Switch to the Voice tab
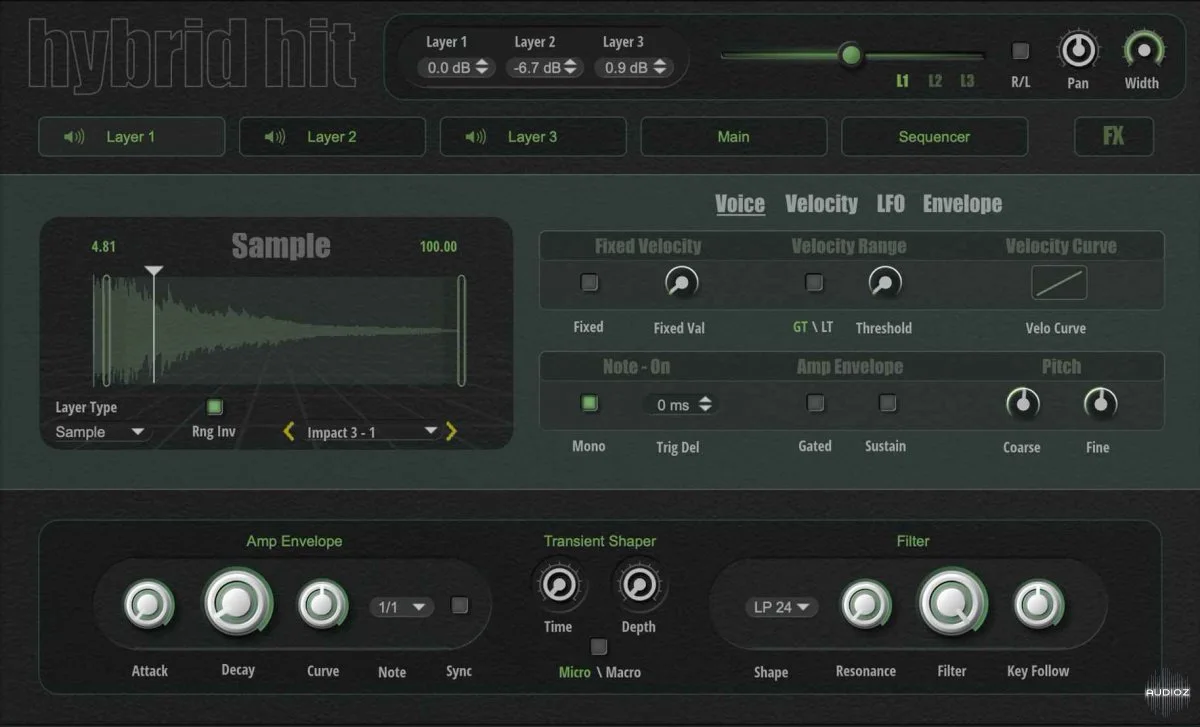 740,204
